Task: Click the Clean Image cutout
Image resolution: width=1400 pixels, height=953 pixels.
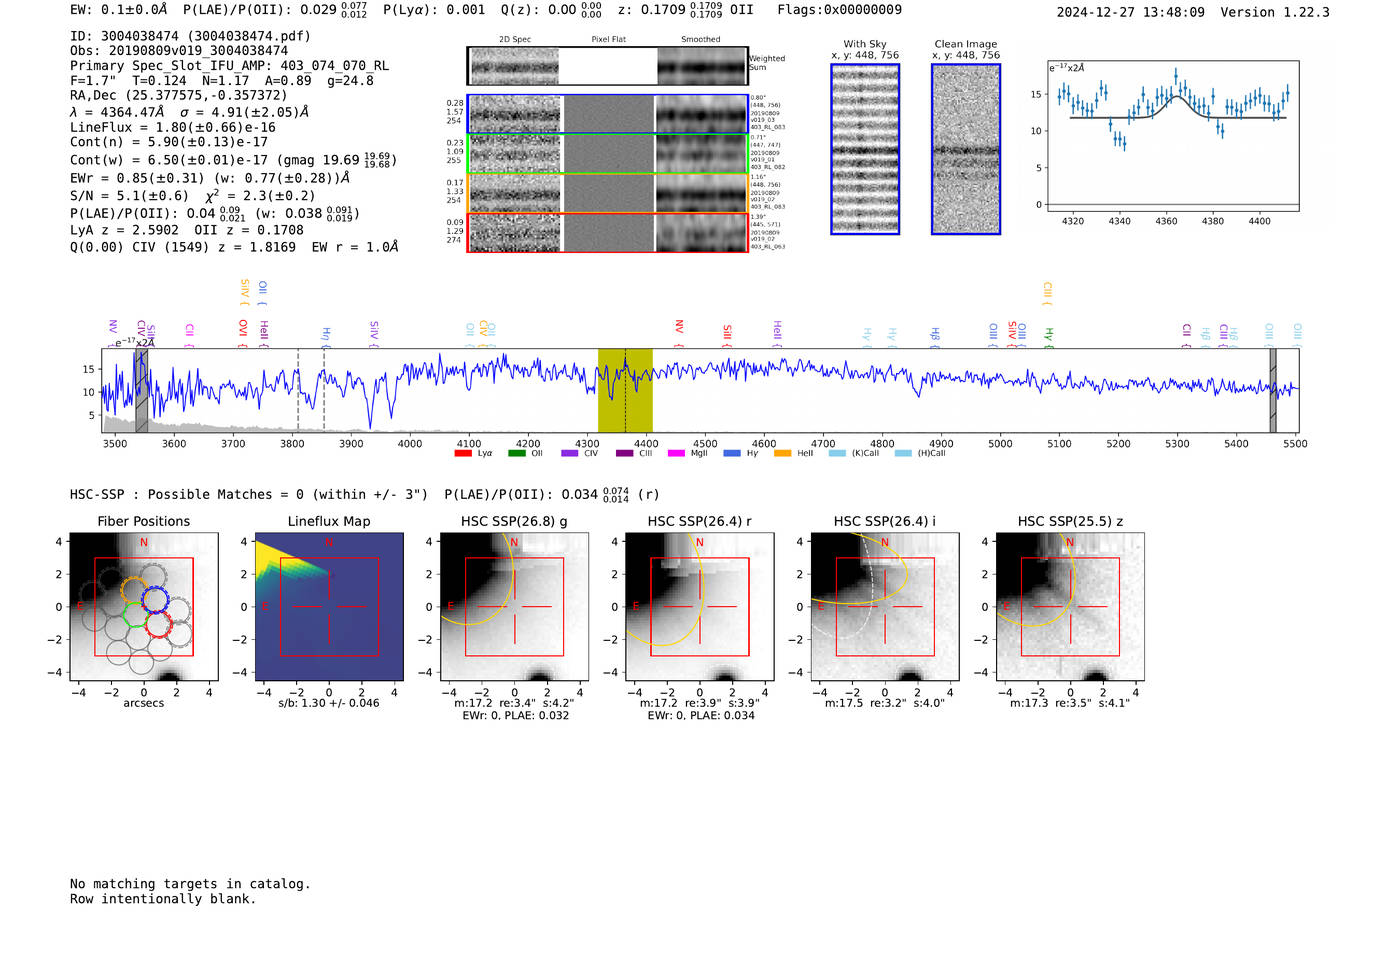Action: point(966,149)
